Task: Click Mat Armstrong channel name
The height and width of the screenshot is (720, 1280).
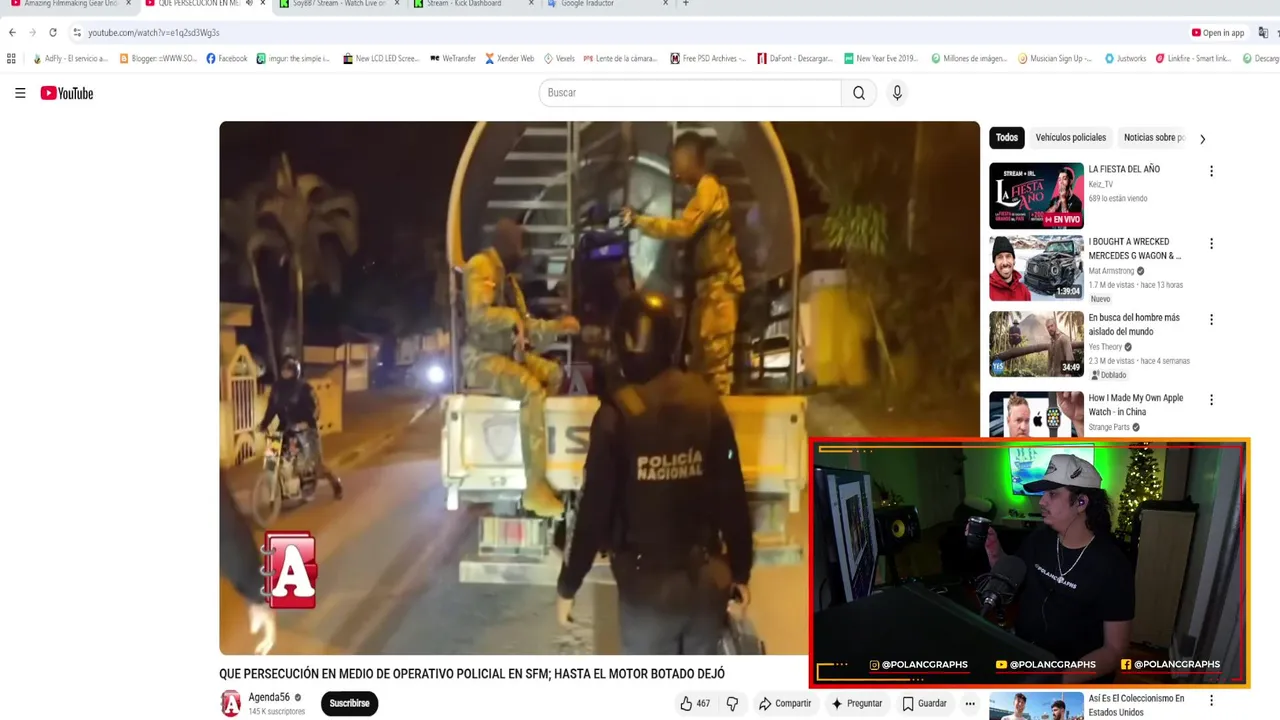Action: (x=1111, y=271)
